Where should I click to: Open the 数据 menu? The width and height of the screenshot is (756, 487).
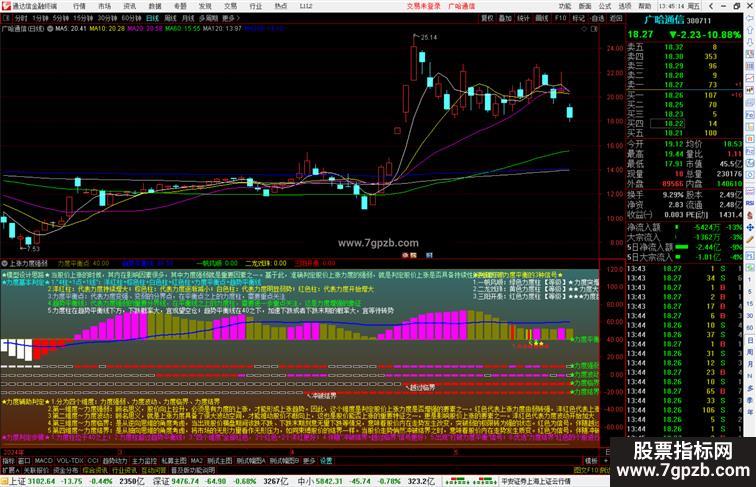[155, 6]
